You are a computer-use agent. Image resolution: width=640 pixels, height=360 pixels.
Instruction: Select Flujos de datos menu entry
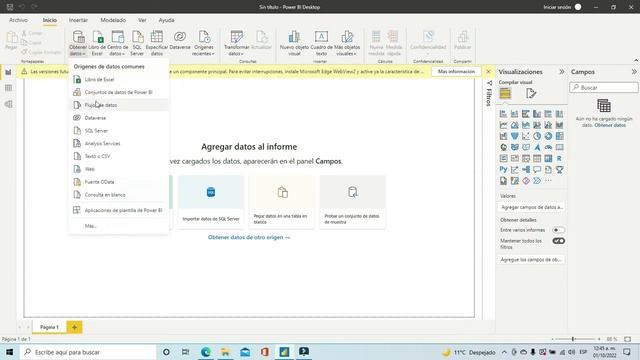118,105
